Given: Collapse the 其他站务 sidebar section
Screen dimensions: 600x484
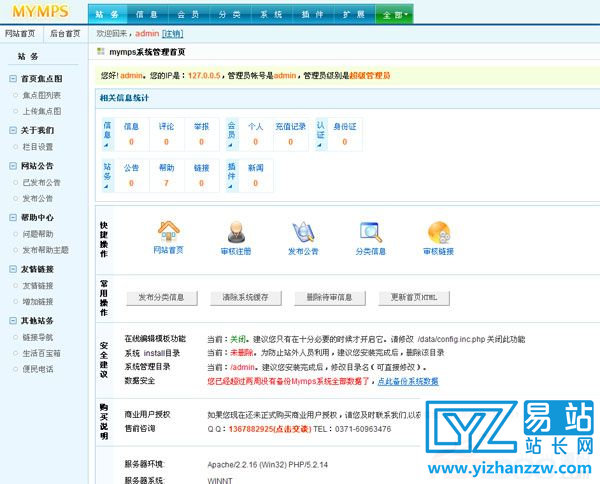Looking at the screenshot, I should point(13,320).
